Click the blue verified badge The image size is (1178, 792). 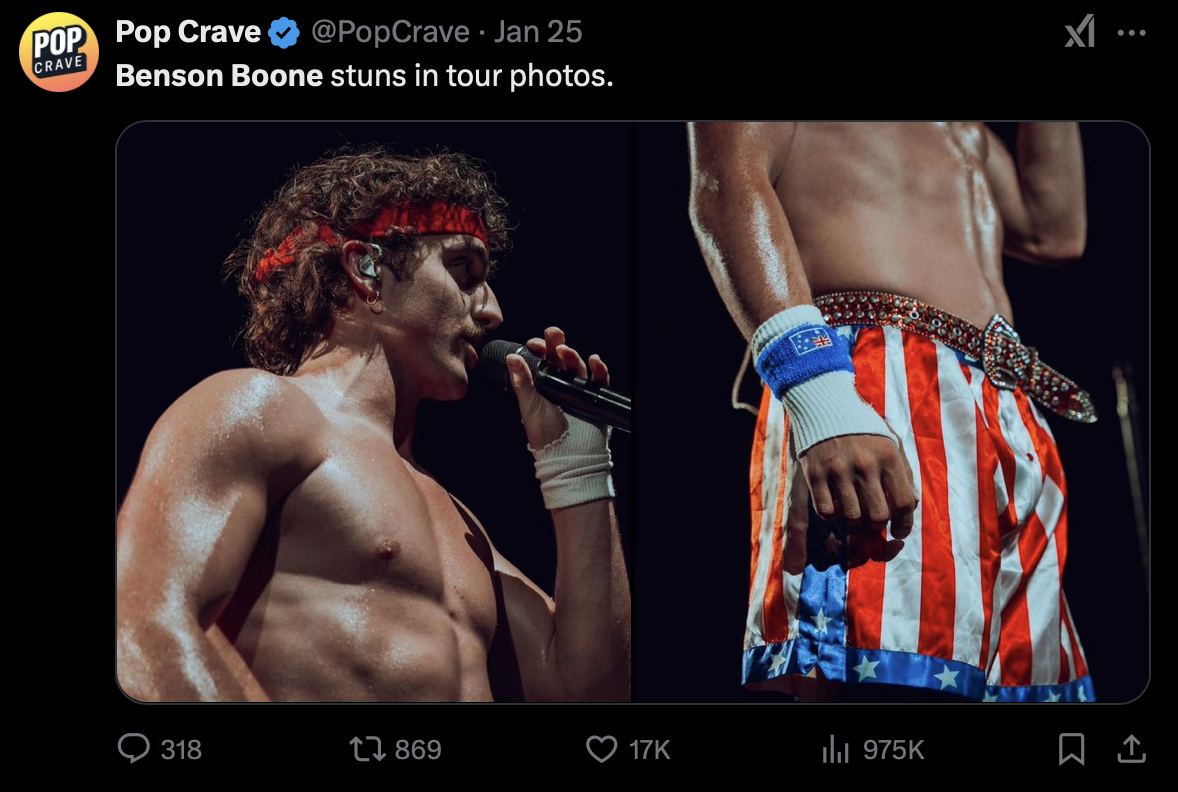tap(285, 33)
